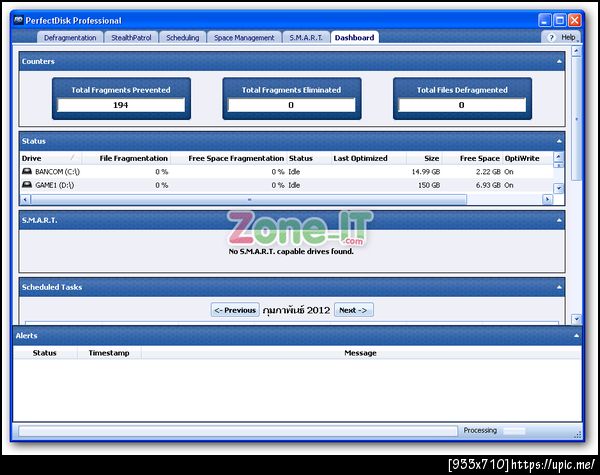Select the BANCOM (C:\) drive icon

tap(27, 171)
